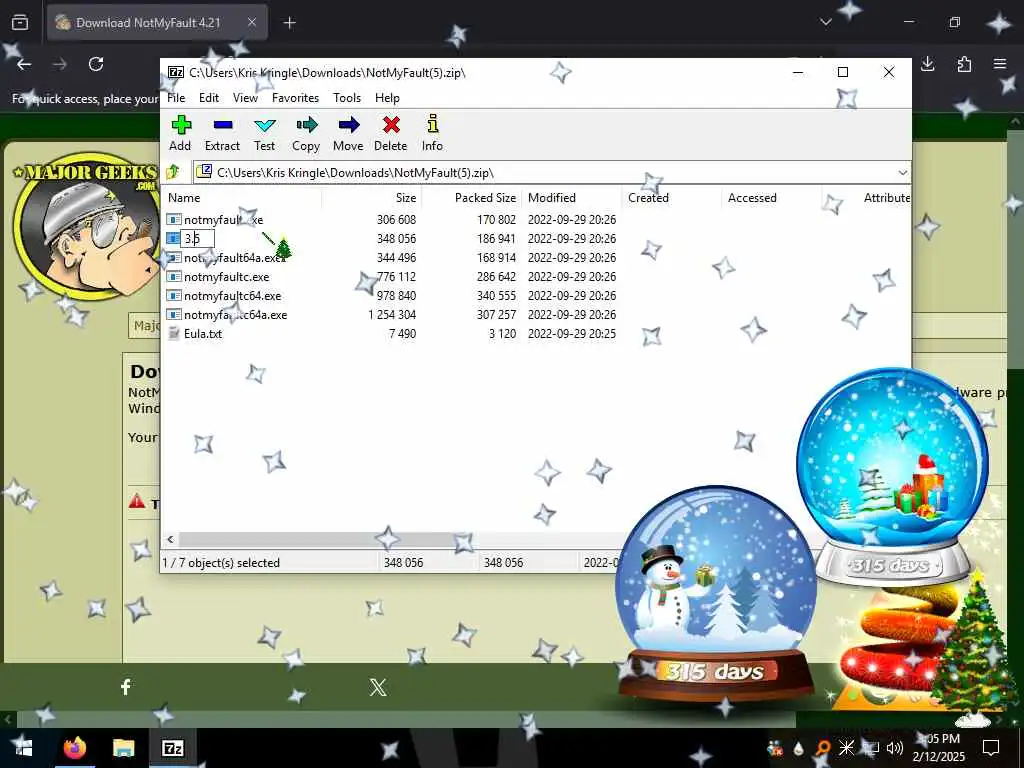Click the X (Twitter) share icon
The image size is (1024, 768).
pyautogui.click(x=378, y=687)
